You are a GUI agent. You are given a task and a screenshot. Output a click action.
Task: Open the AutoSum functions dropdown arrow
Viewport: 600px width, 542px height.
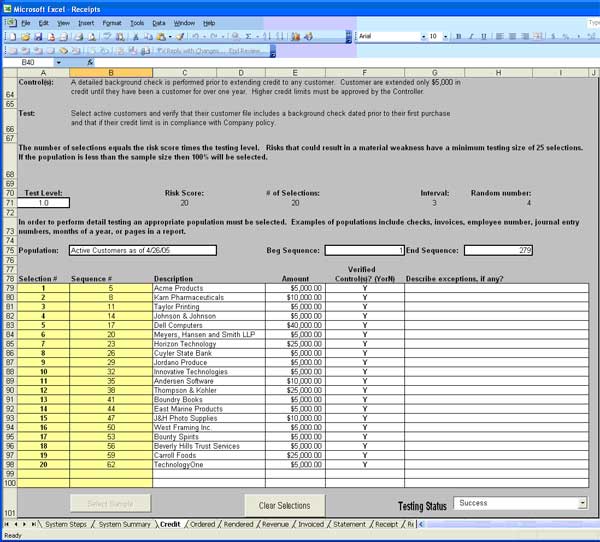[x=257, y=37]
